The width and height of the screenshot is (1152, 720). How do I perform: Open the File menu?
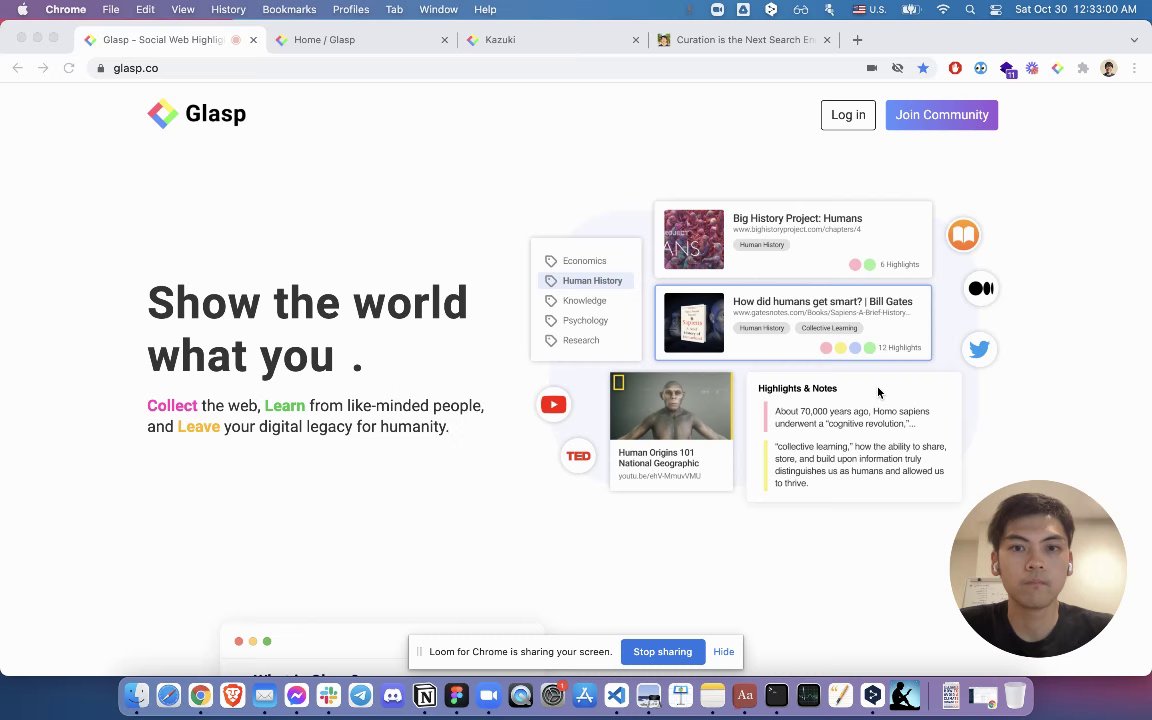coord(111,10)
